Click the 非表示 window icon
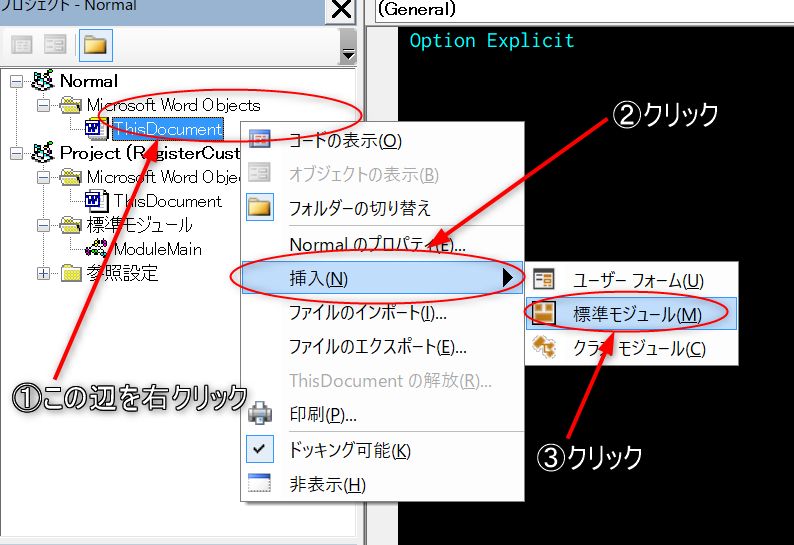 [260, 483]
